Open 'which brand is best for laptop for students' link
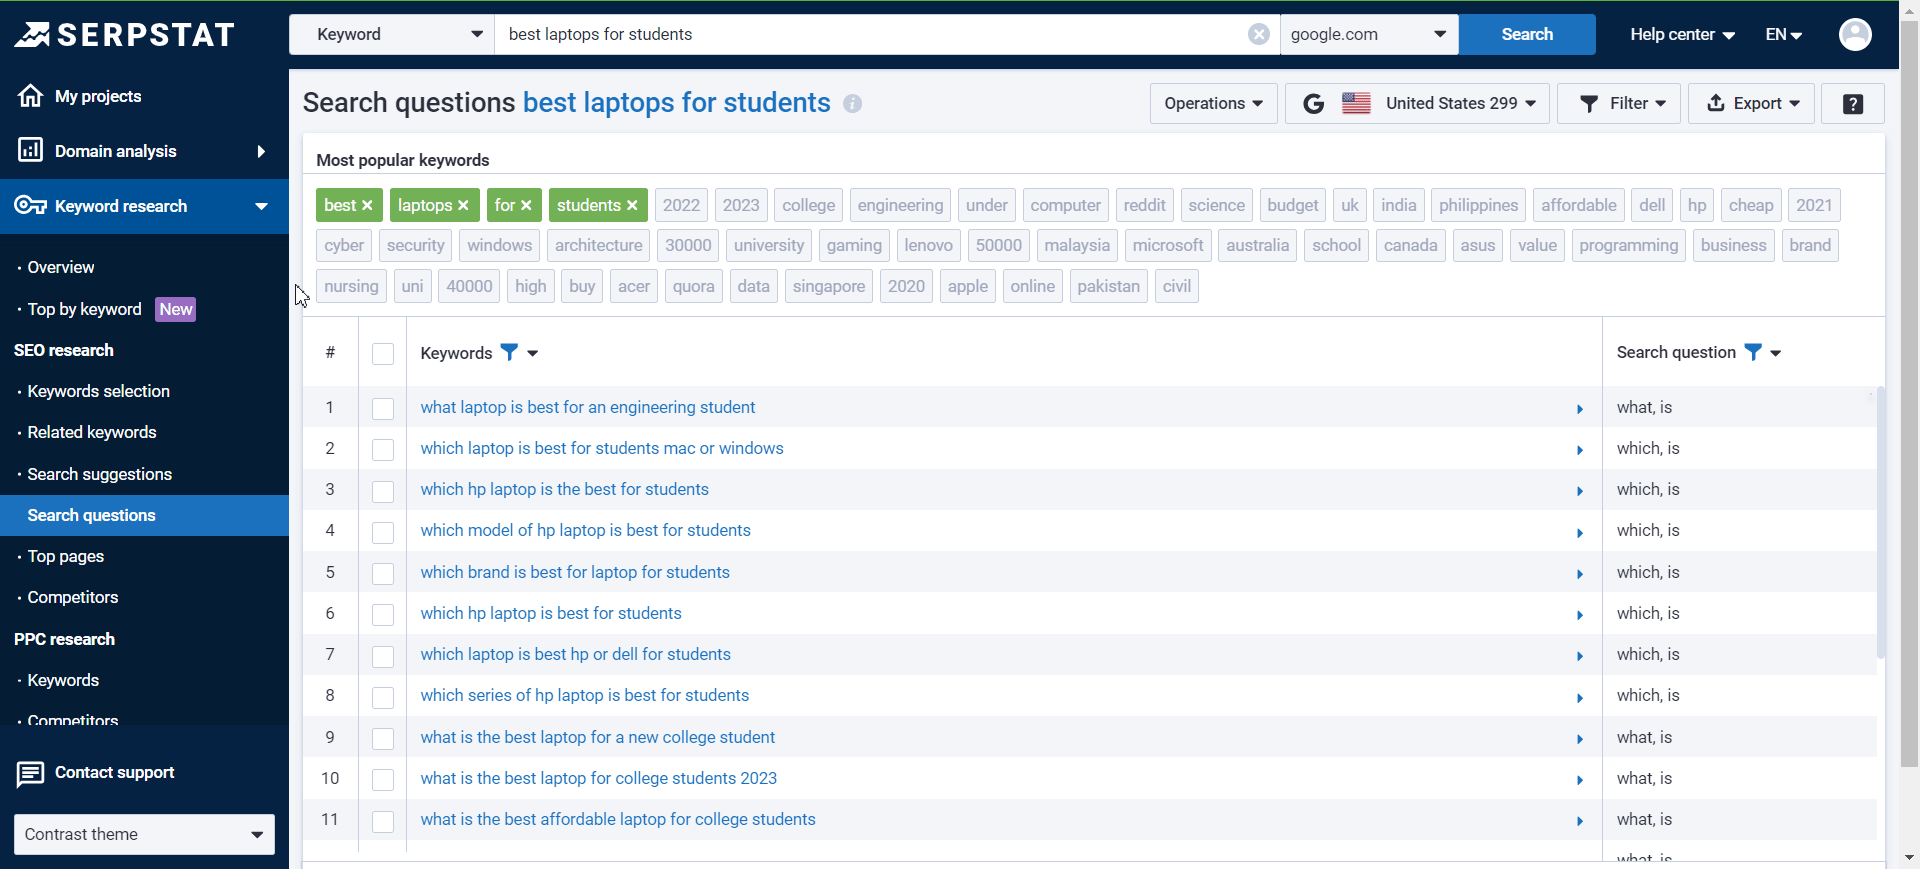The height and width of the screenshot is (869, 1920). pos(575,572)
